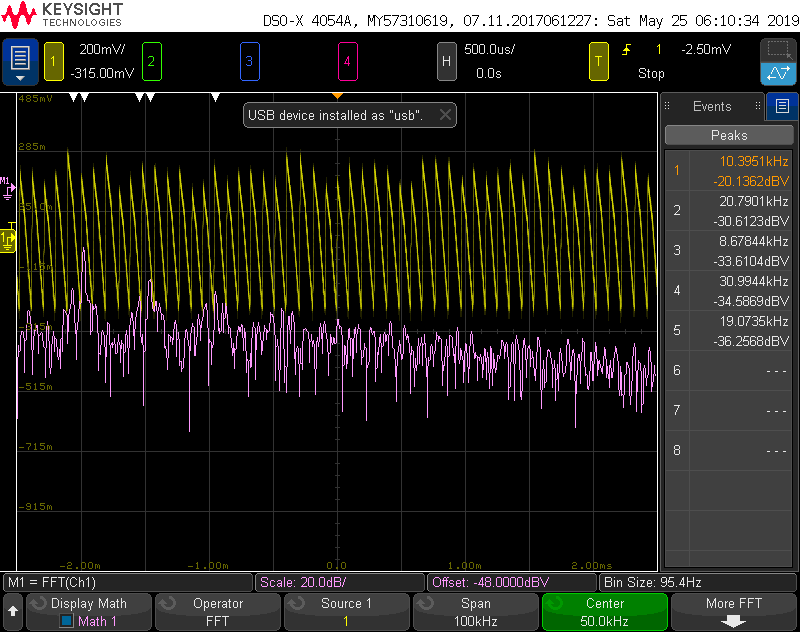
Task: Select Channel 3 settings
Action: 248,61
